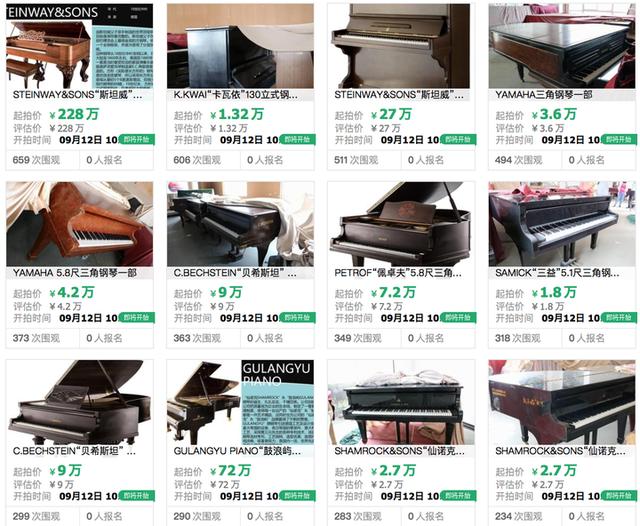Click the STEINWAY&SONS 228万 listing title
Viewport: 640px width, 526px height.
click(x=78, y=95)
